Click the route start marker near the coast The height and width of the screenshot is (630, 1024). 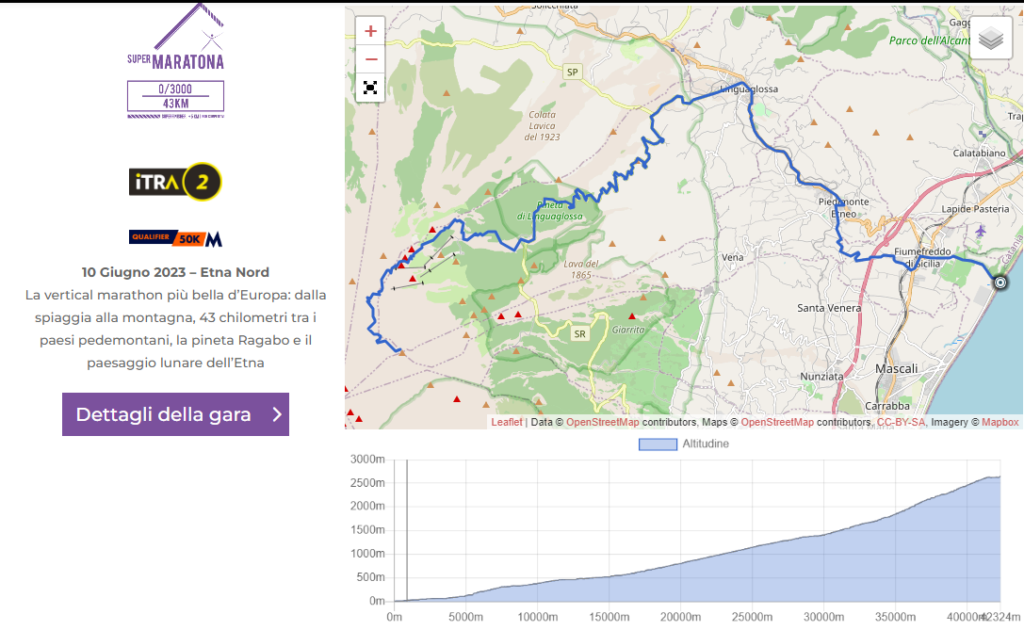coord(1000,283)
